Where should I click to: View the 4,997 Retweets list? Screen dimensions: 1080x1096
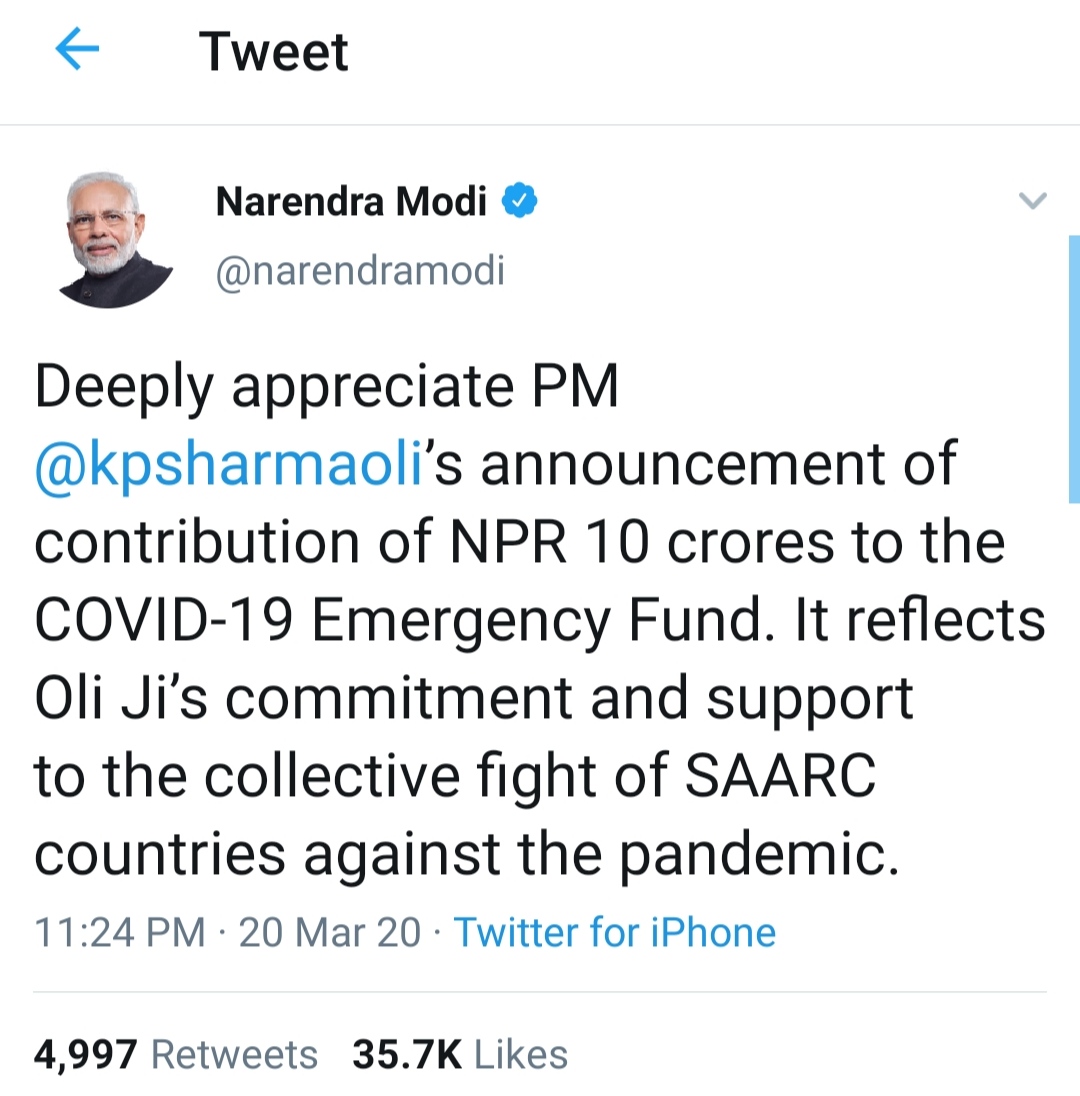point(176,1054)
